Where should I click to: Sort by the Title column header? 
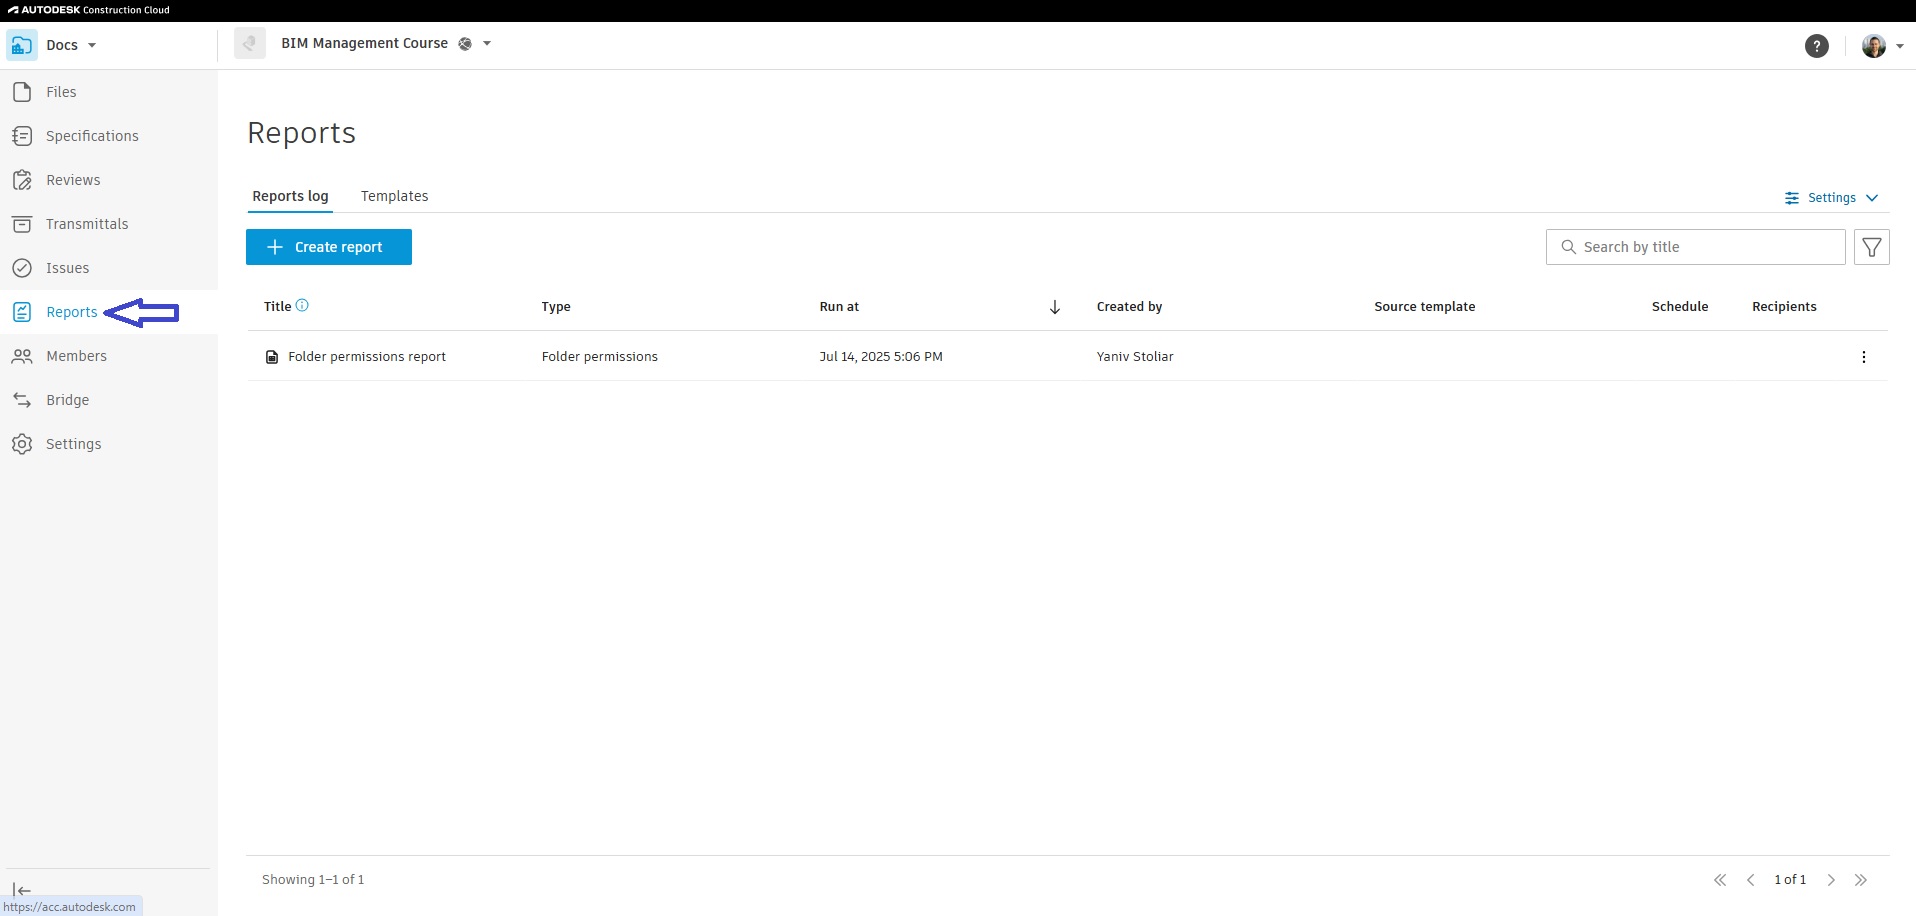277,307
